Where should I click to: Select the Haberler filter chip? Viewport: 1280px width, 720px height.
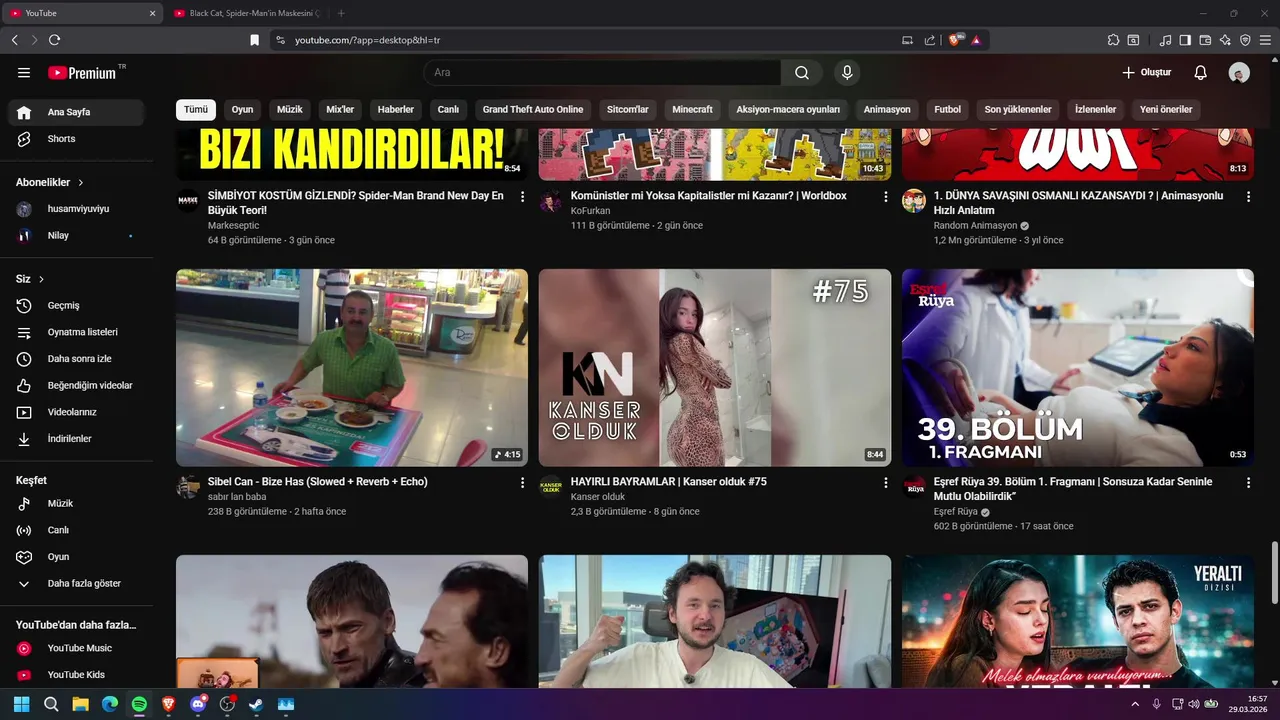coord(396,109)
